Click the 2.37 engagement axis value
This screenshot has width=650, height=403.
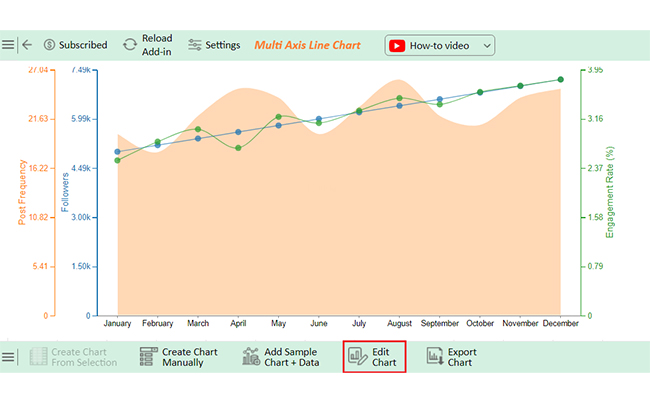click(x=595, y=168)
